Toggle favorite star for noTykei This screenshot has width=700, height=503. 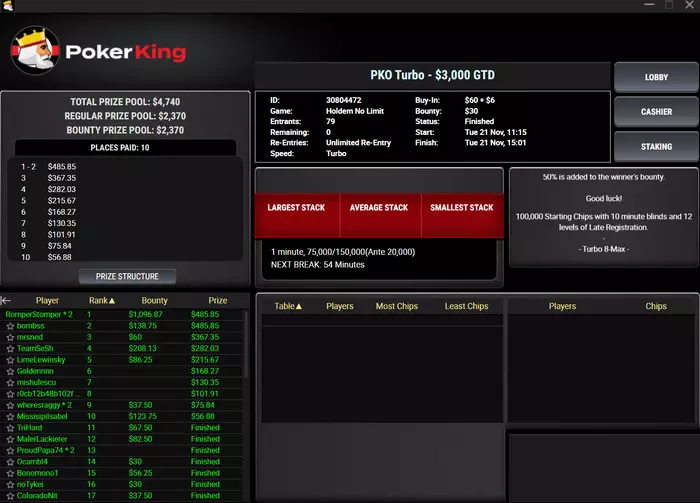point(10,485)
